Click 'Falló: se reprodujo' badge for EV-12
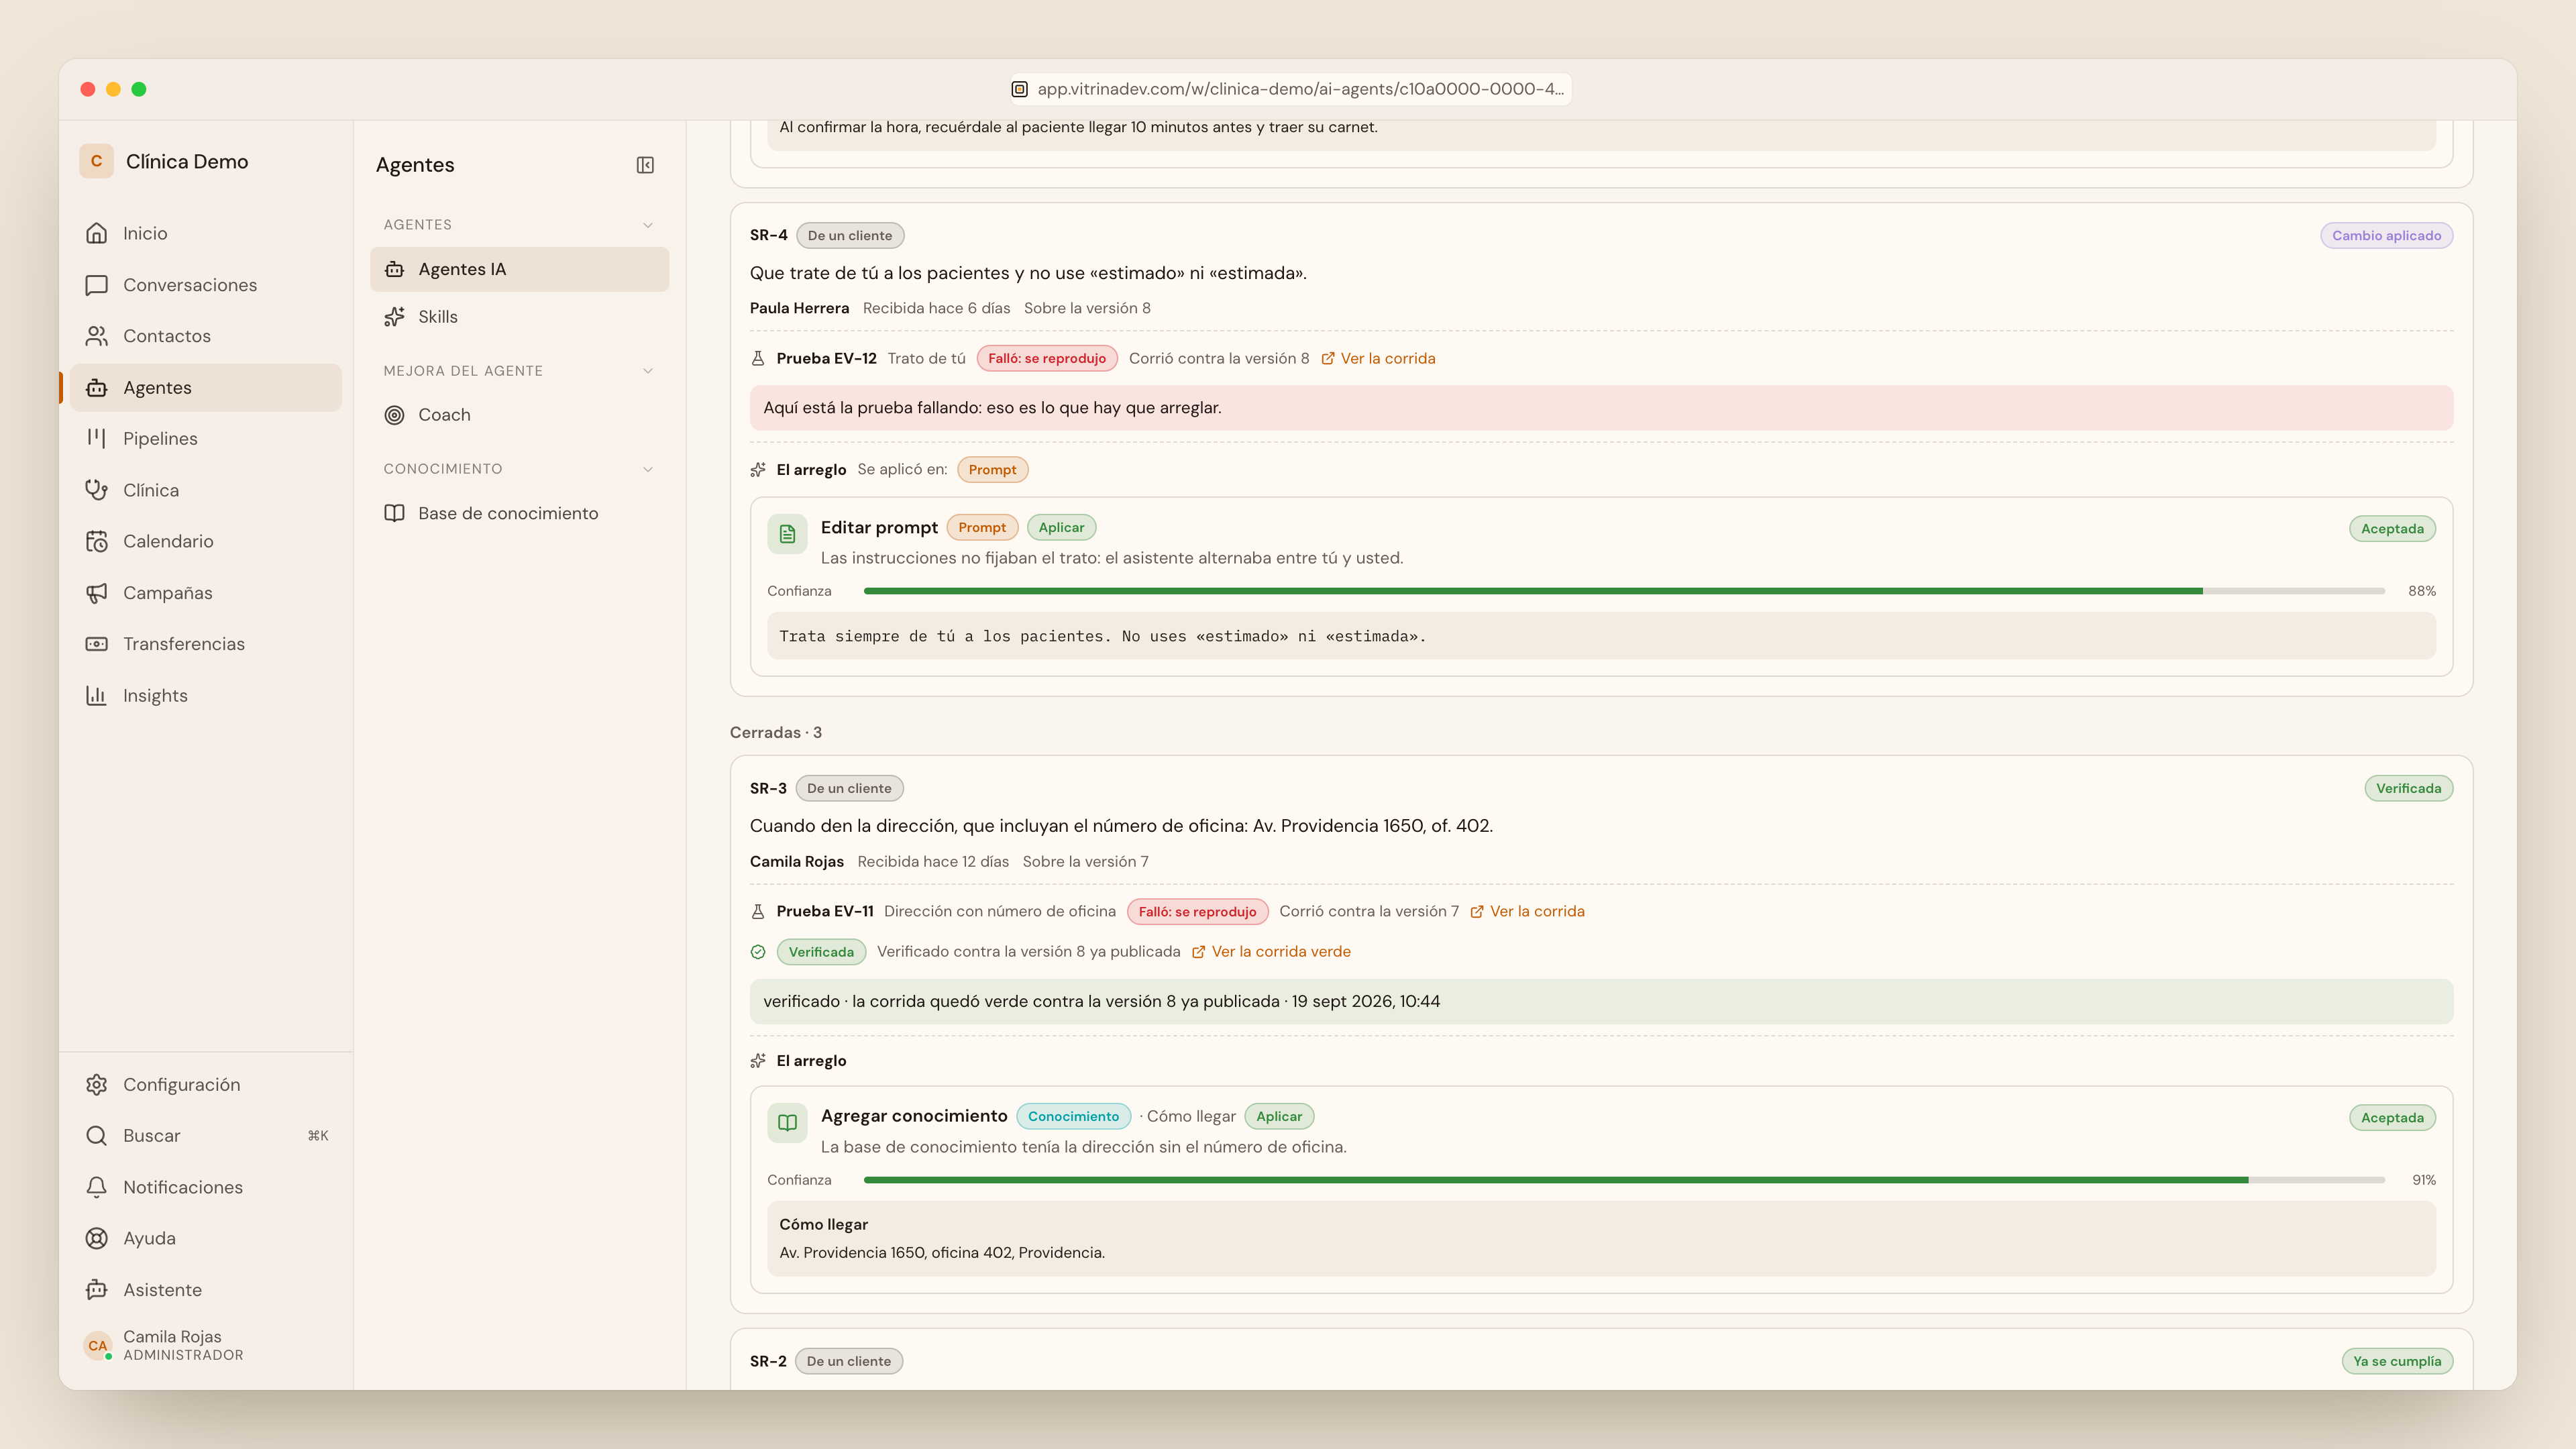 coord(1047,358)
